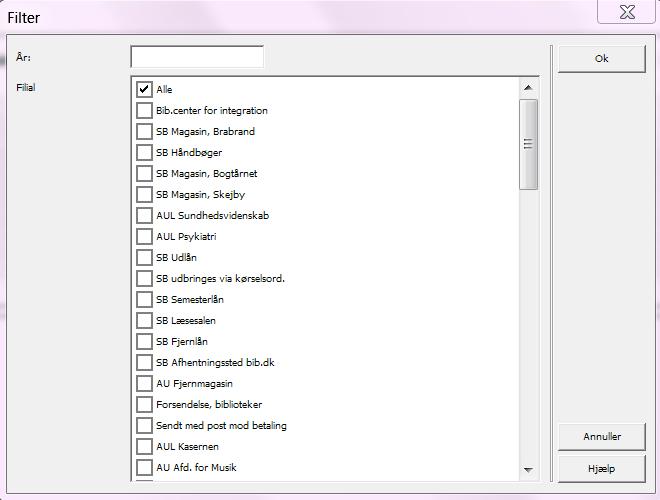Open Hjælp for this dialog
This screenshot has height=500, width=660.
click(601, 468)
